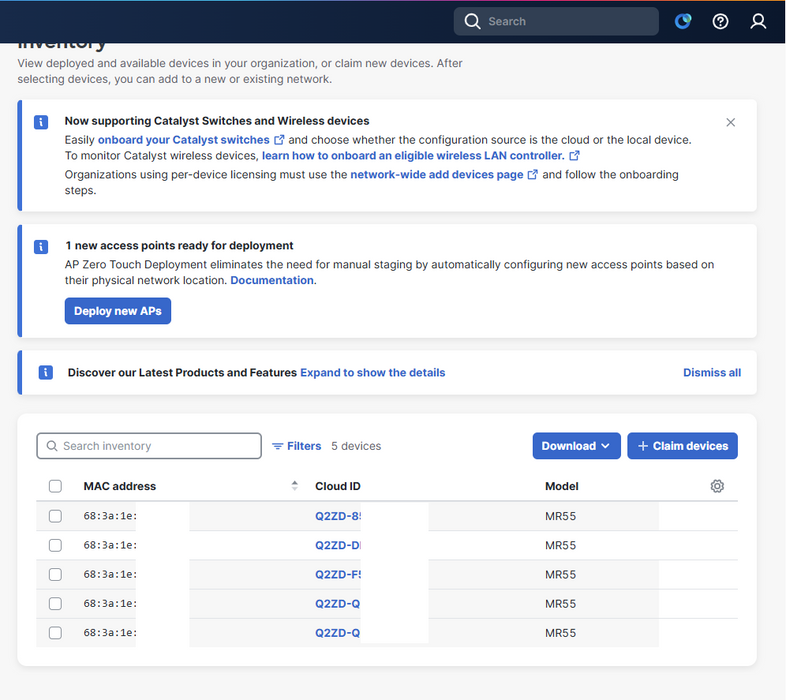Open the Download dropdown button
Screen dimensions: 786x700
(x=576, y=446)
